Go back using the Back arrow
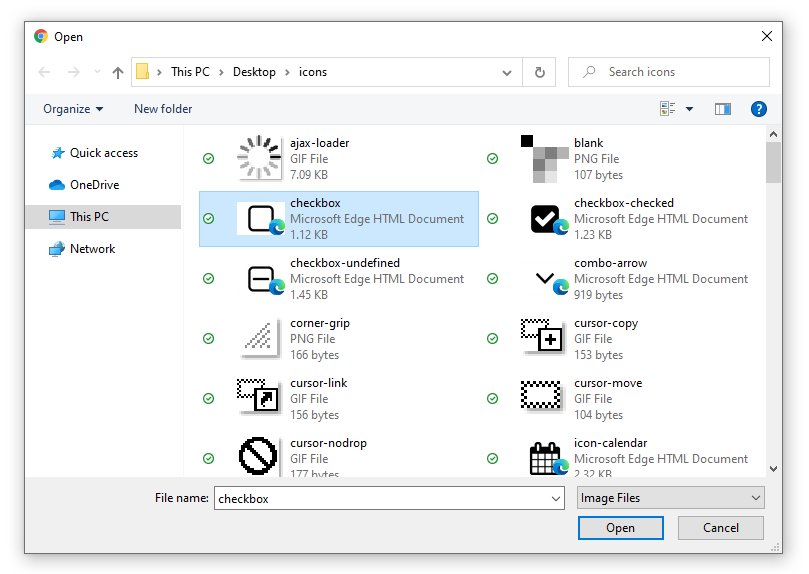 (44, 72)
